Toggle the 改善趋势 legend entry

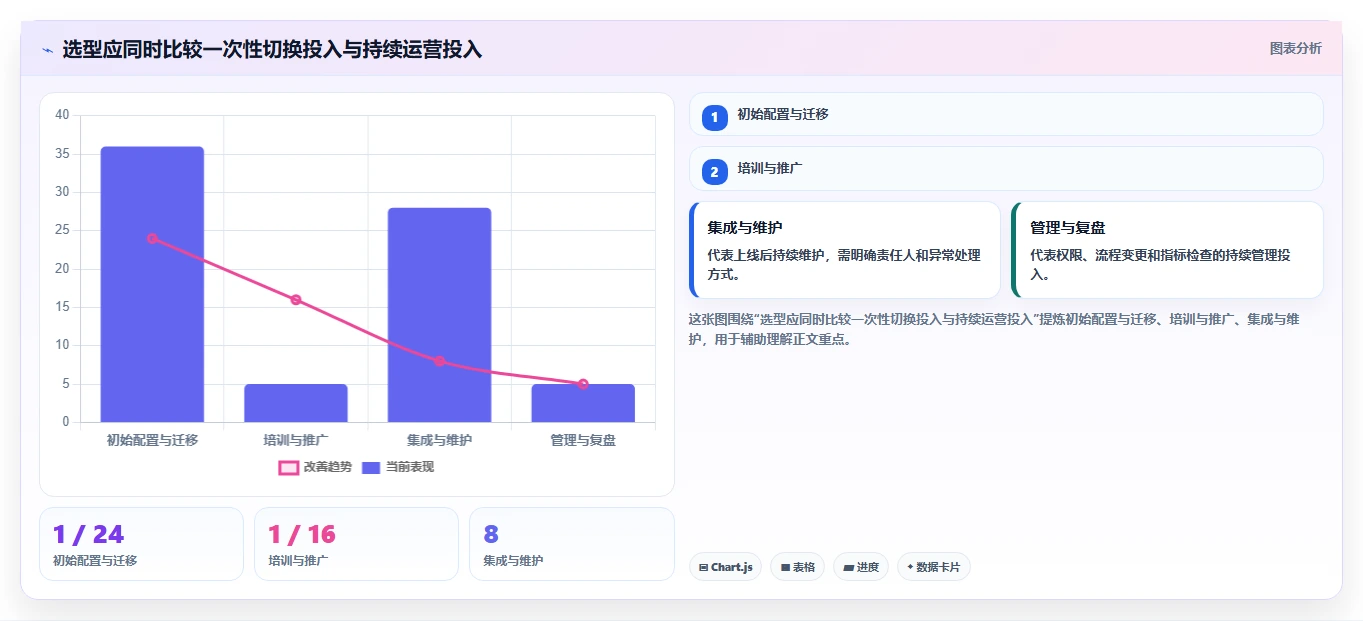[x=315, y=467]
